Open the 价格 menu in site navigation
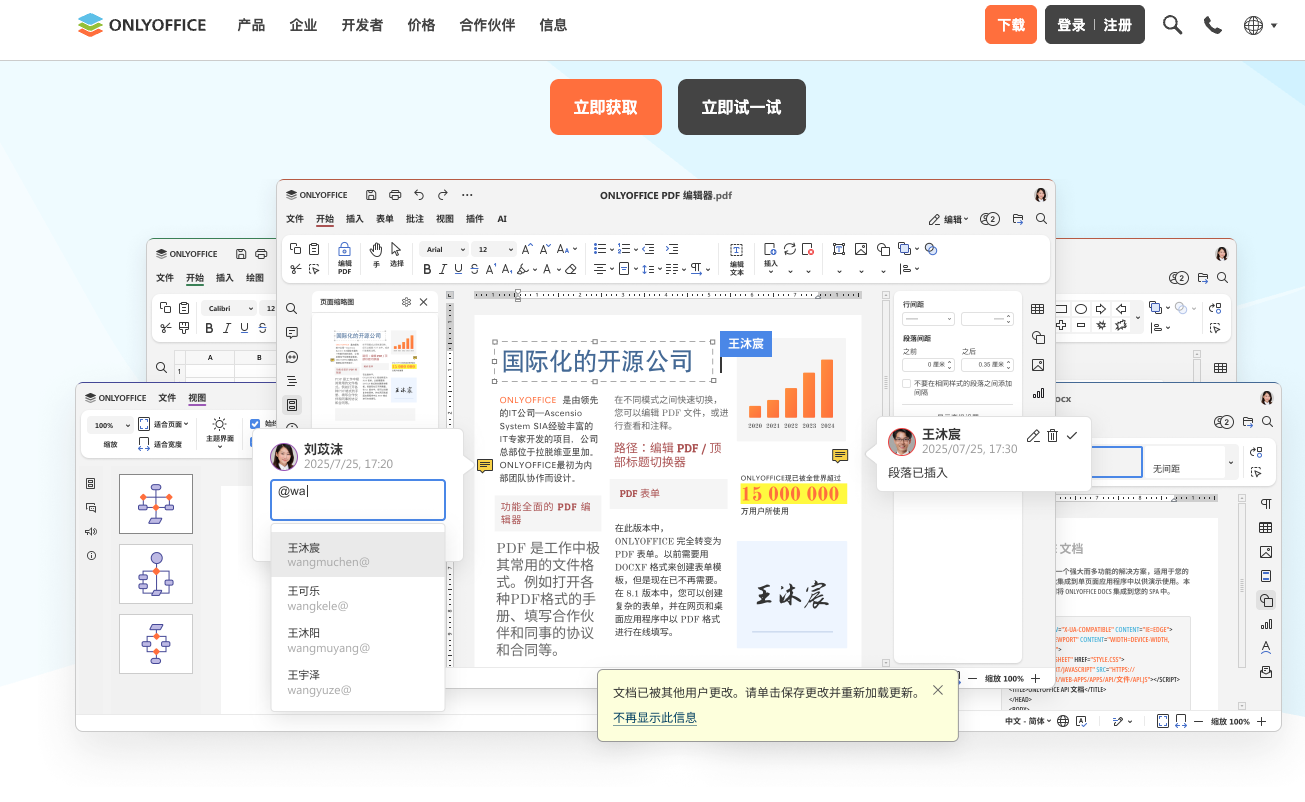Image resolution: width=1305 pixels, height=802 pixels. tap(421, 25)
